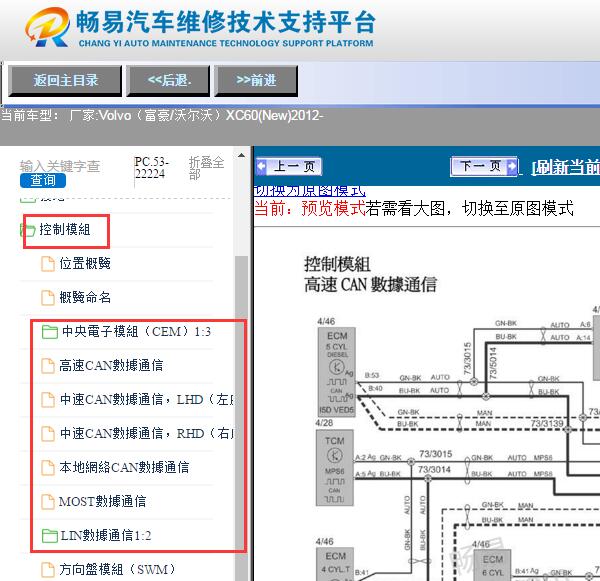Click the ECM 5 CYL module in diagram

pos(337,372)
